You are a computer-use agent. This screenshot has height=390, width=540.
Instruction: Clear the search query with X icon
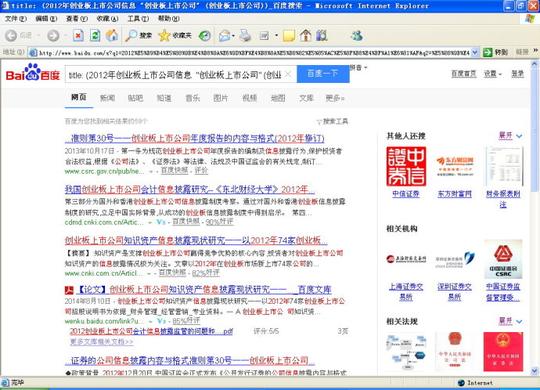point(289,74)
